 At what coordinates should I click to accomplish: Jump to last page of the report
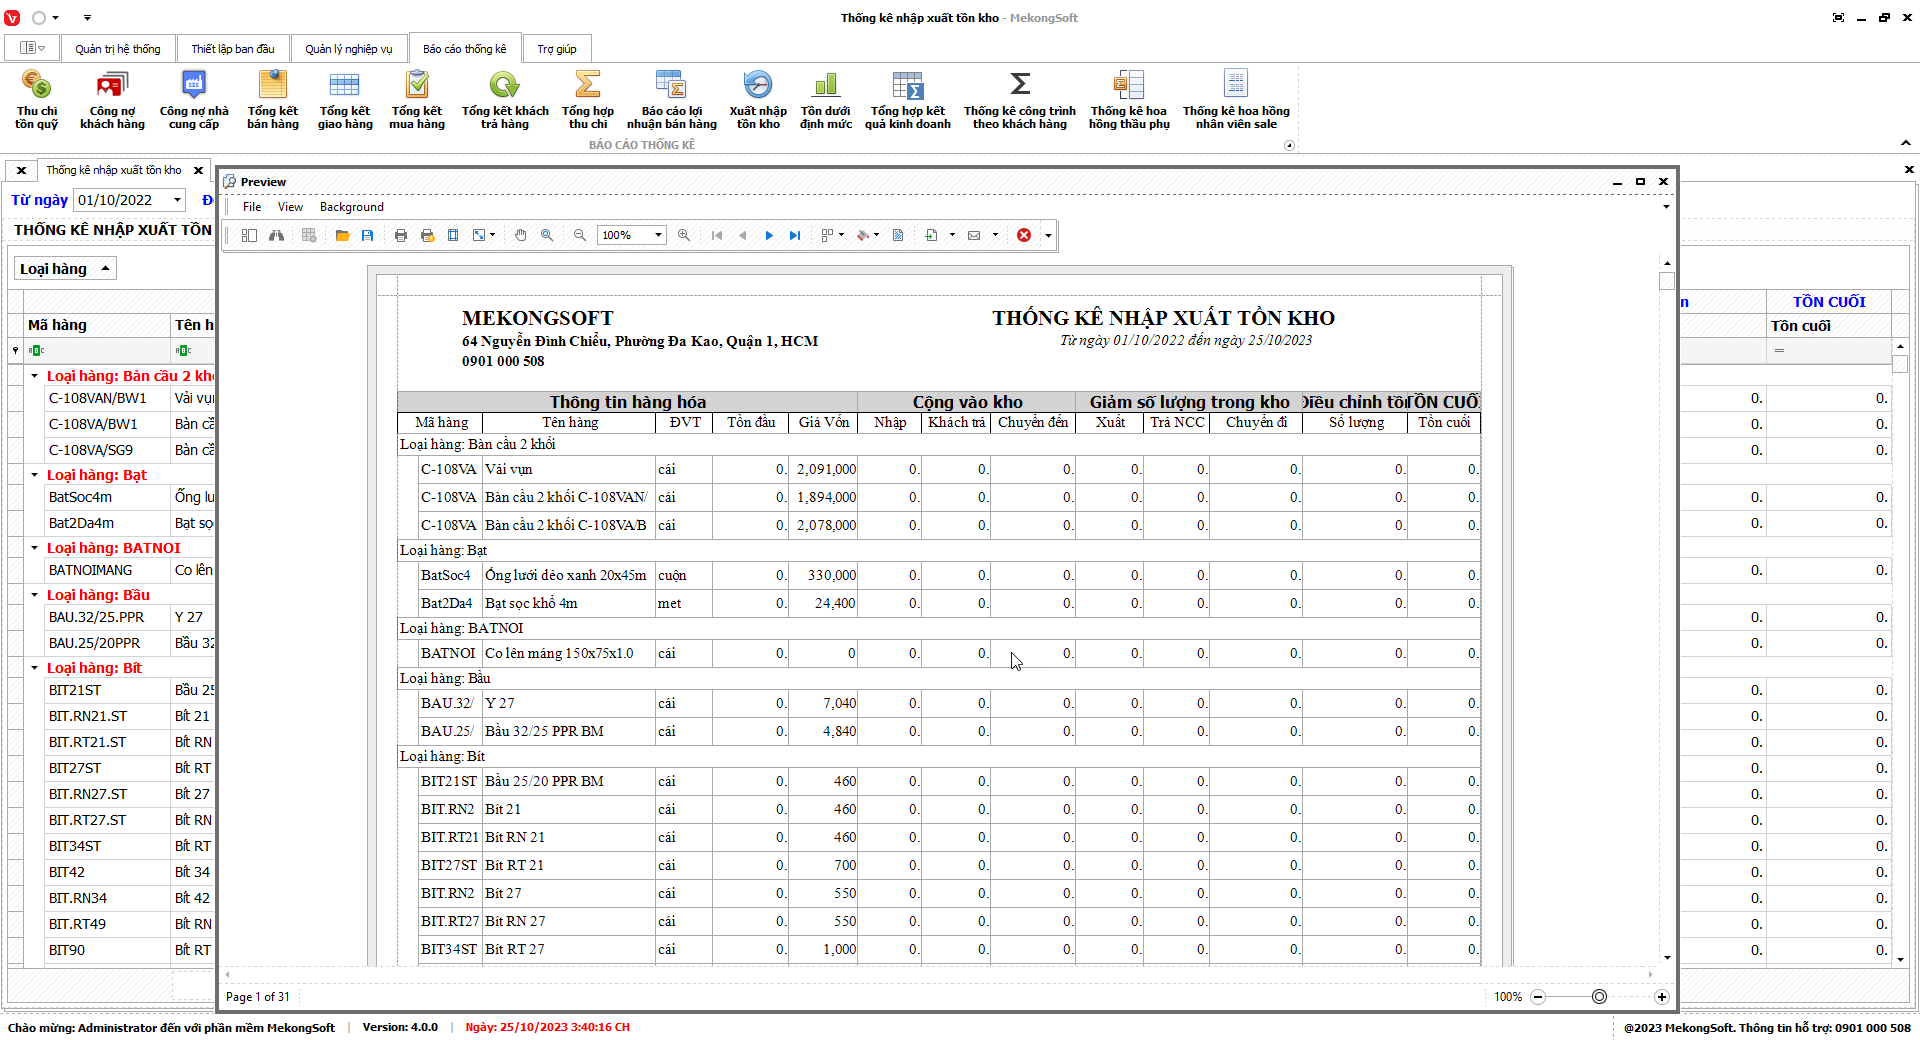pos(795,235)
